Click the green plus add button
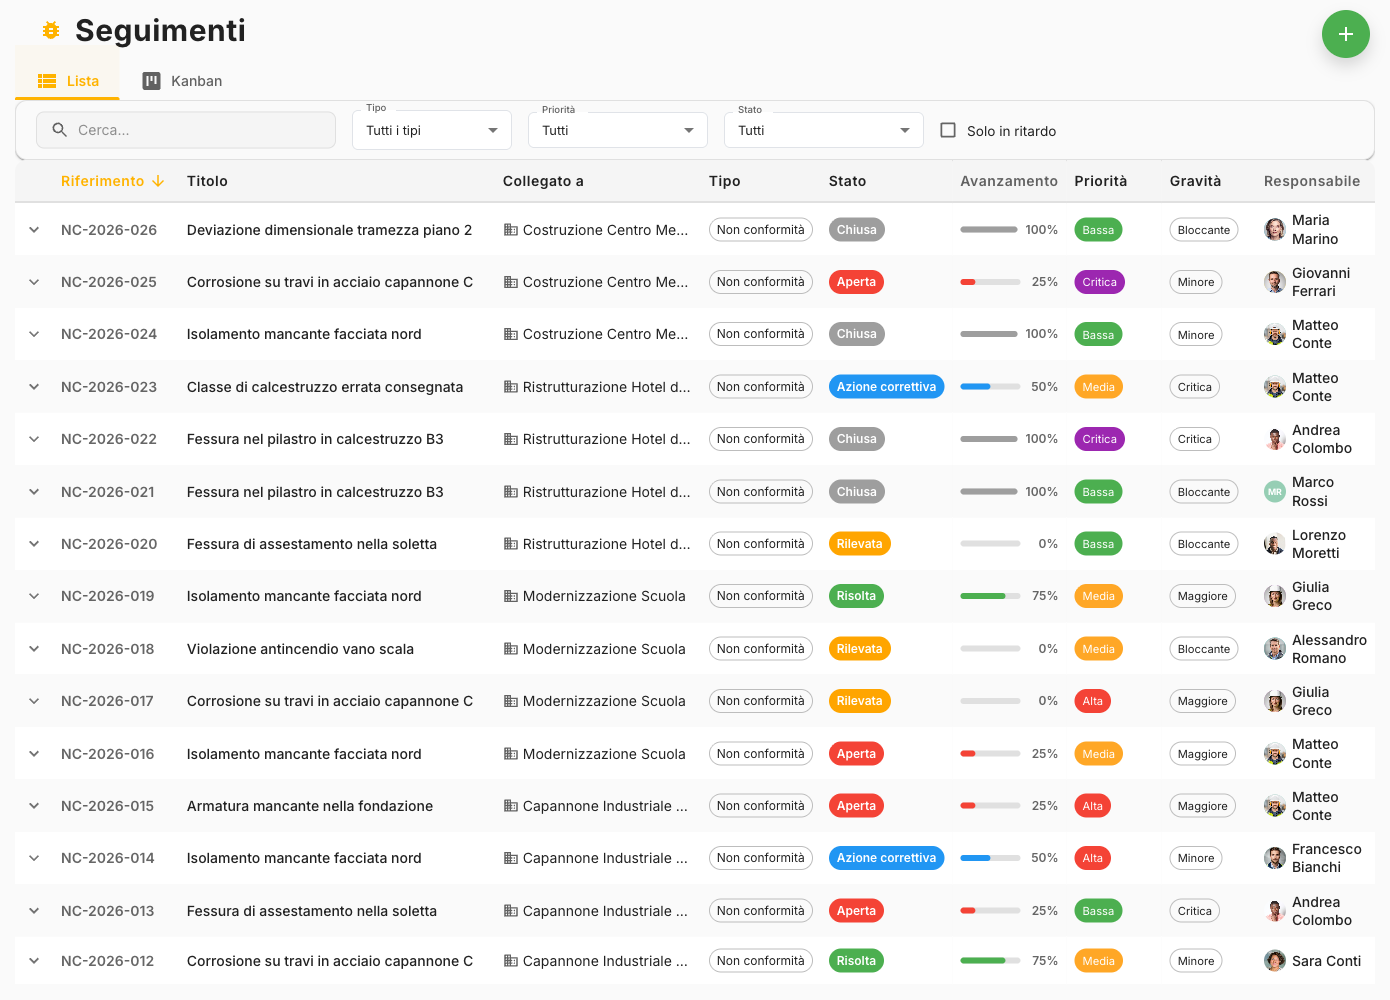The height and width of the screenshot is (1000, 1390). pos(1345,34)
